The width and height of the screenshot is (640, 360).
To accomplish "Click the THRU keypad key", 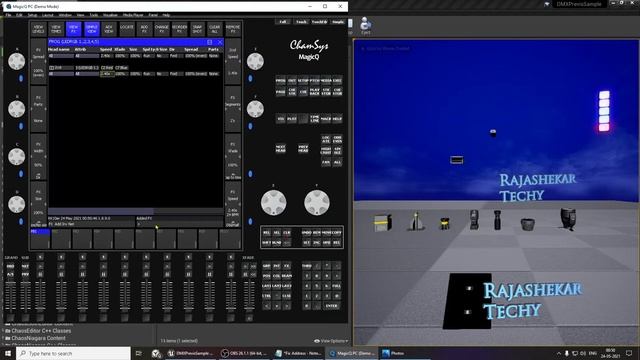I will tap(307, 266).
